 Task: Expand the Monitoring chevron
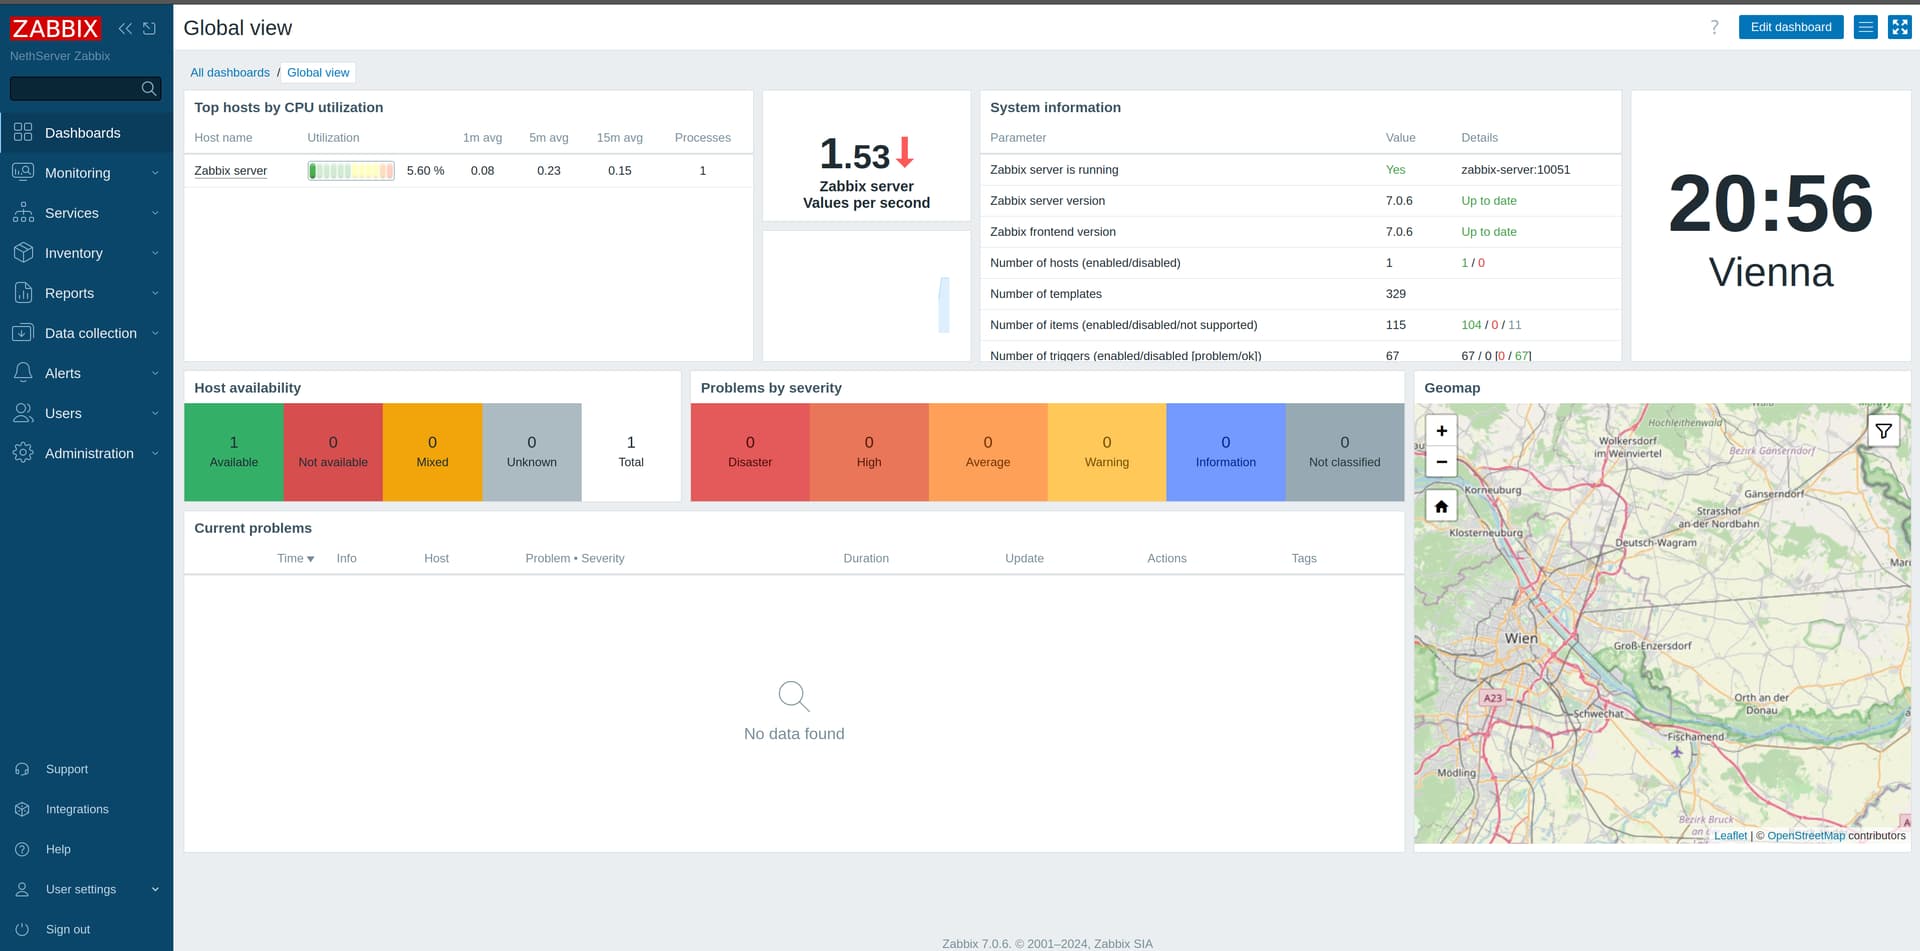(x=155, y=173)
